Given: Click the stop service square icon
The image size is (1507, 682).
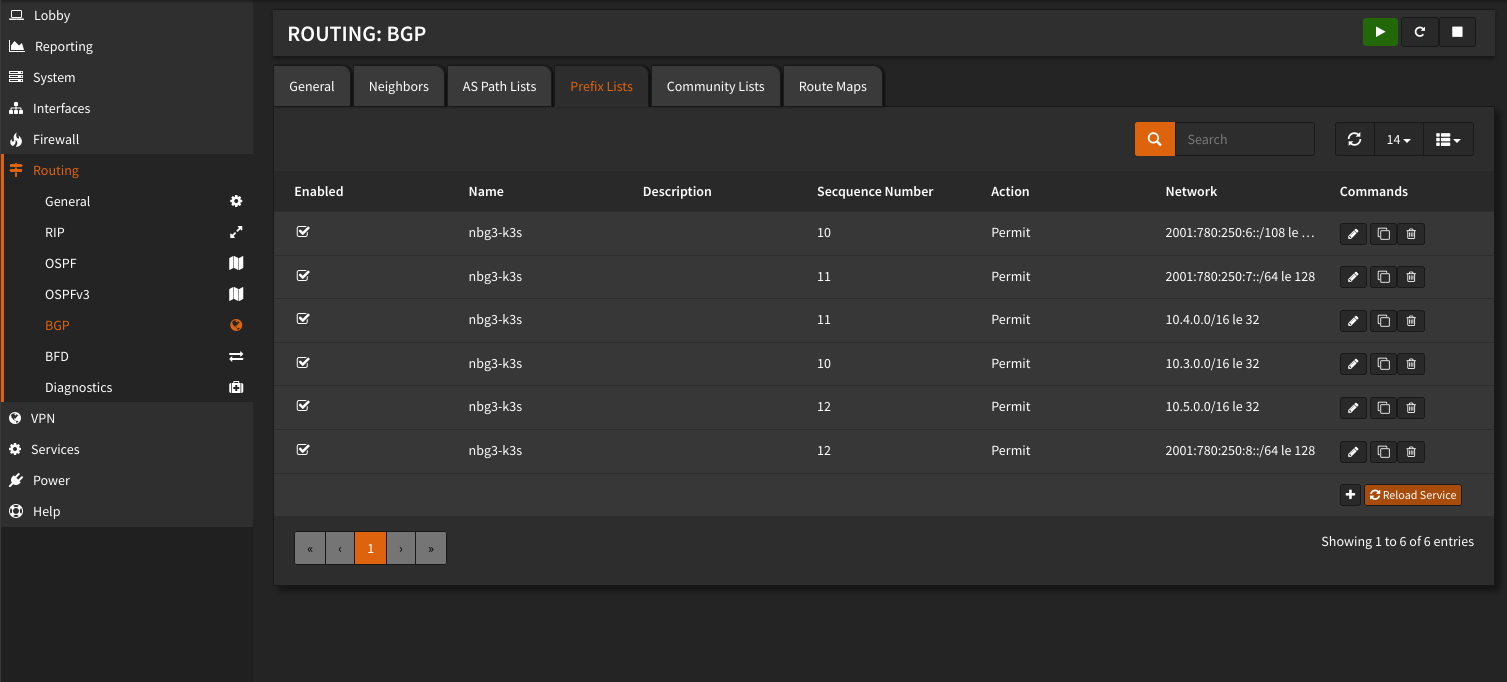Looking at the screenshot, I should pyautogui.click(x=1457, y=32).
